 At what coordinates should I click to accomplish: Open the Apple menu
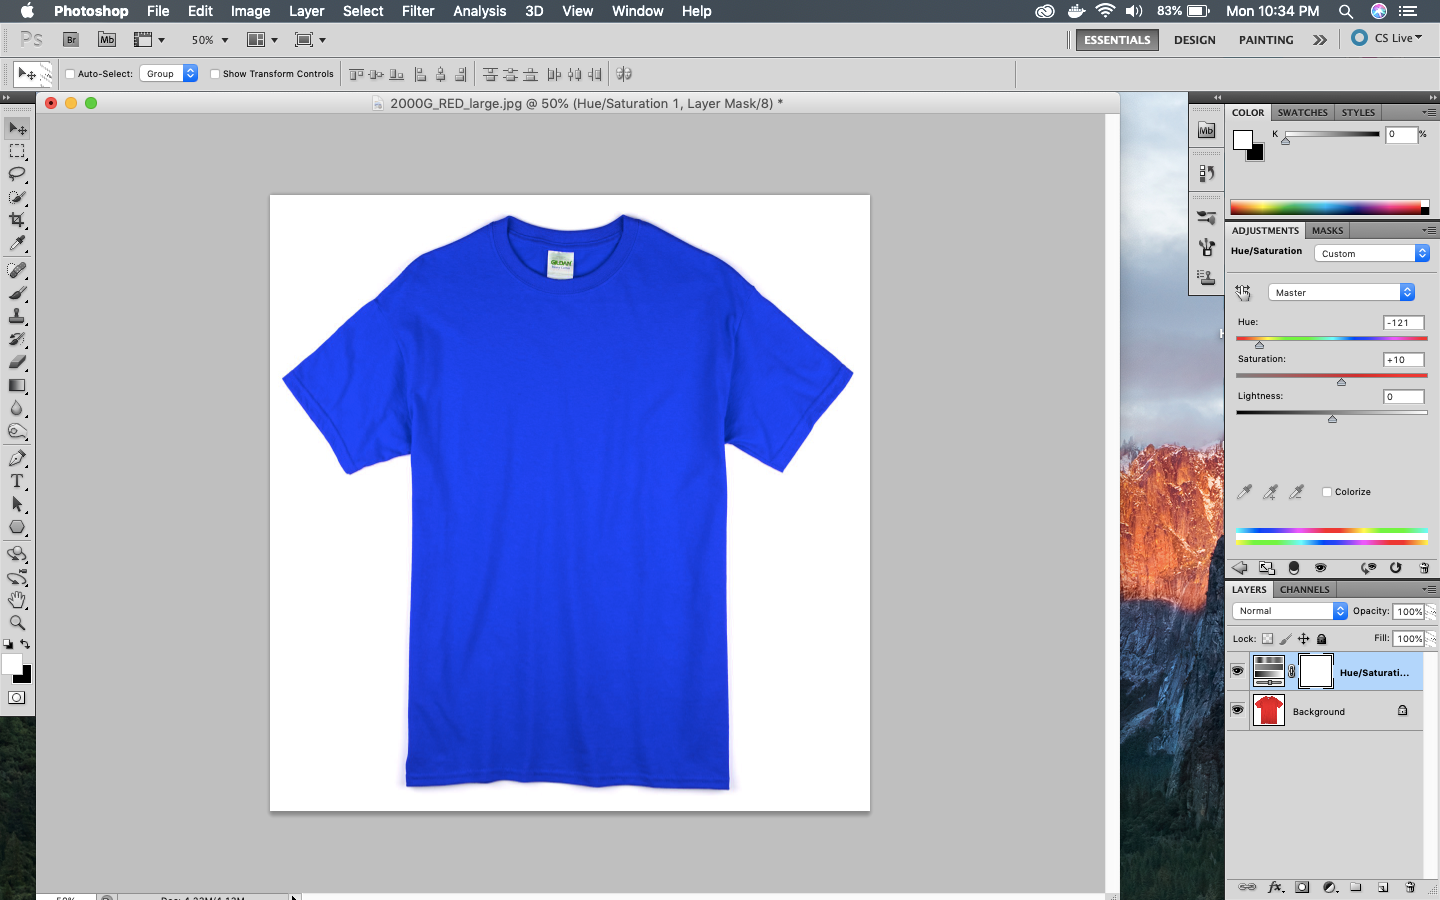pyautogui.click(x=27, y=11)
